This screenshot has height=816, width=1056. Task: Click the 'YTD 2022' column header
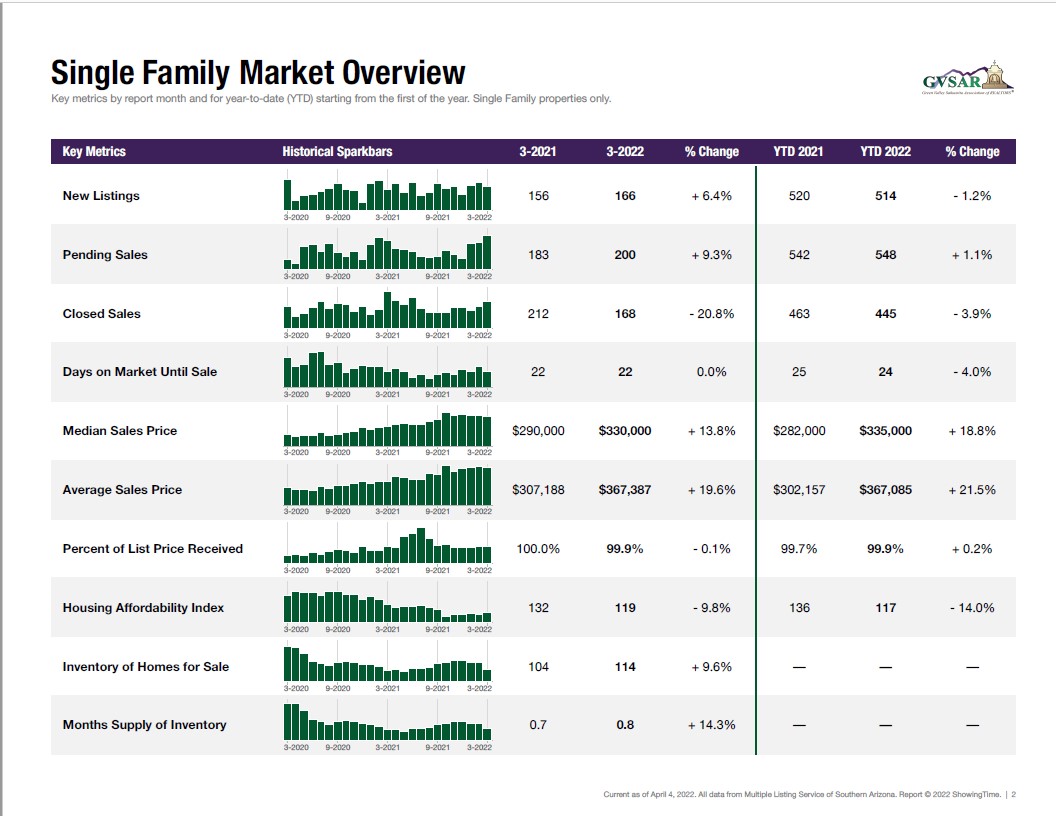coord(885,151)
